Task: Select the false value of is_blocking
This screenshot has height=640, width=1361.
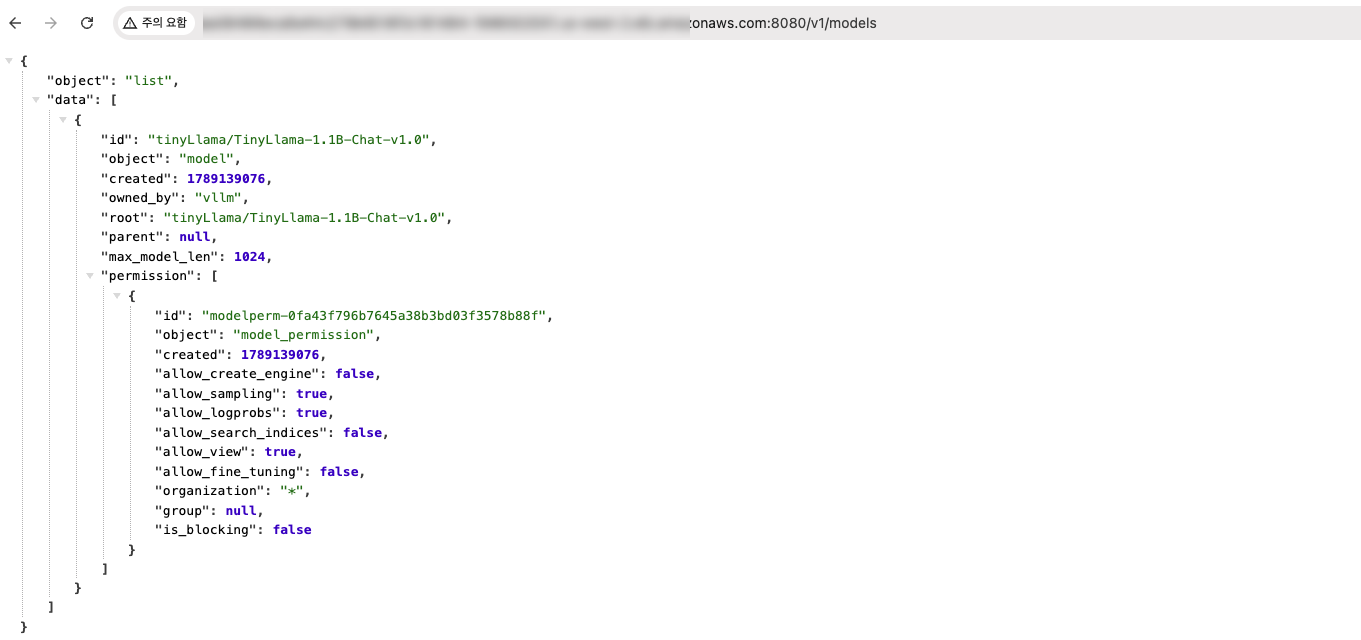Action: (292, 530)
